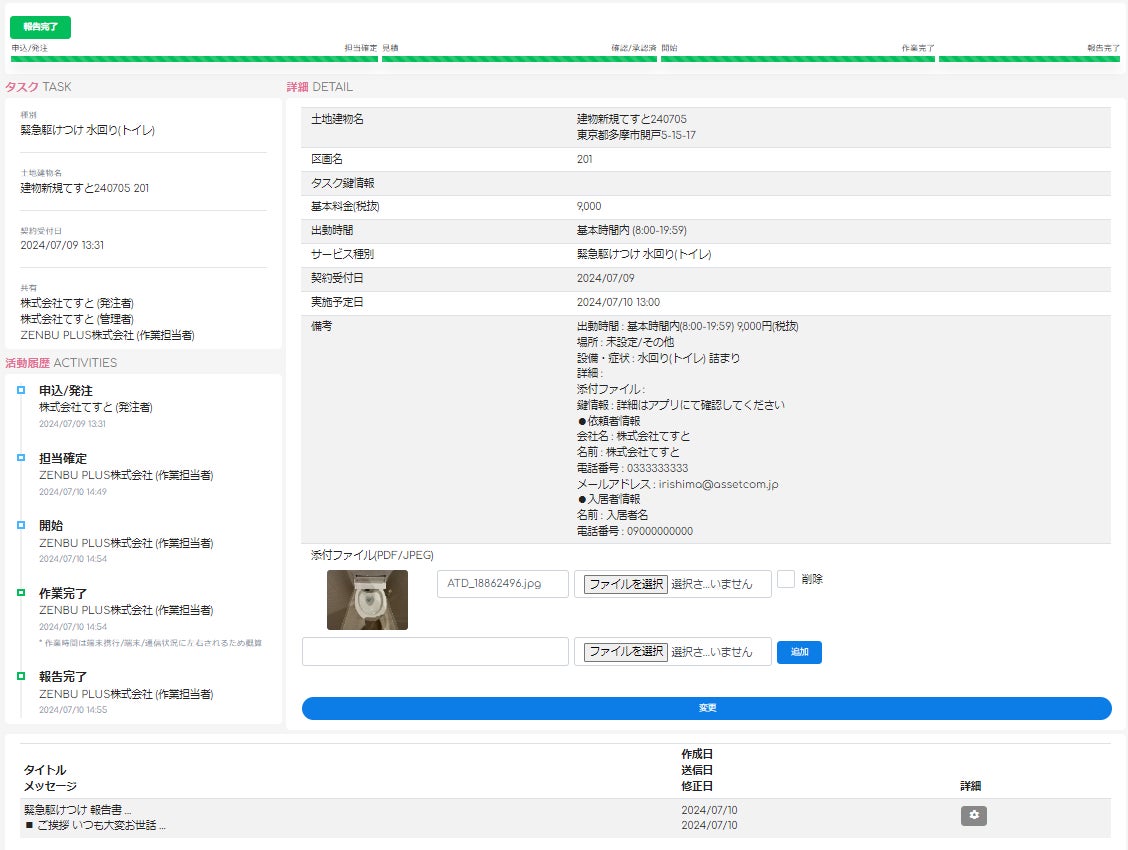
Task: Click the 担当確定 timestamp 2024/07/10 14:49
Action: click(x=73, y=492)
